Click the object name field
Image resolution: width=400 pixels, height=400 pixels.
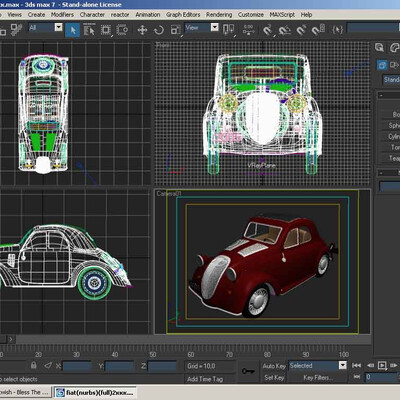tap(390, 186)
